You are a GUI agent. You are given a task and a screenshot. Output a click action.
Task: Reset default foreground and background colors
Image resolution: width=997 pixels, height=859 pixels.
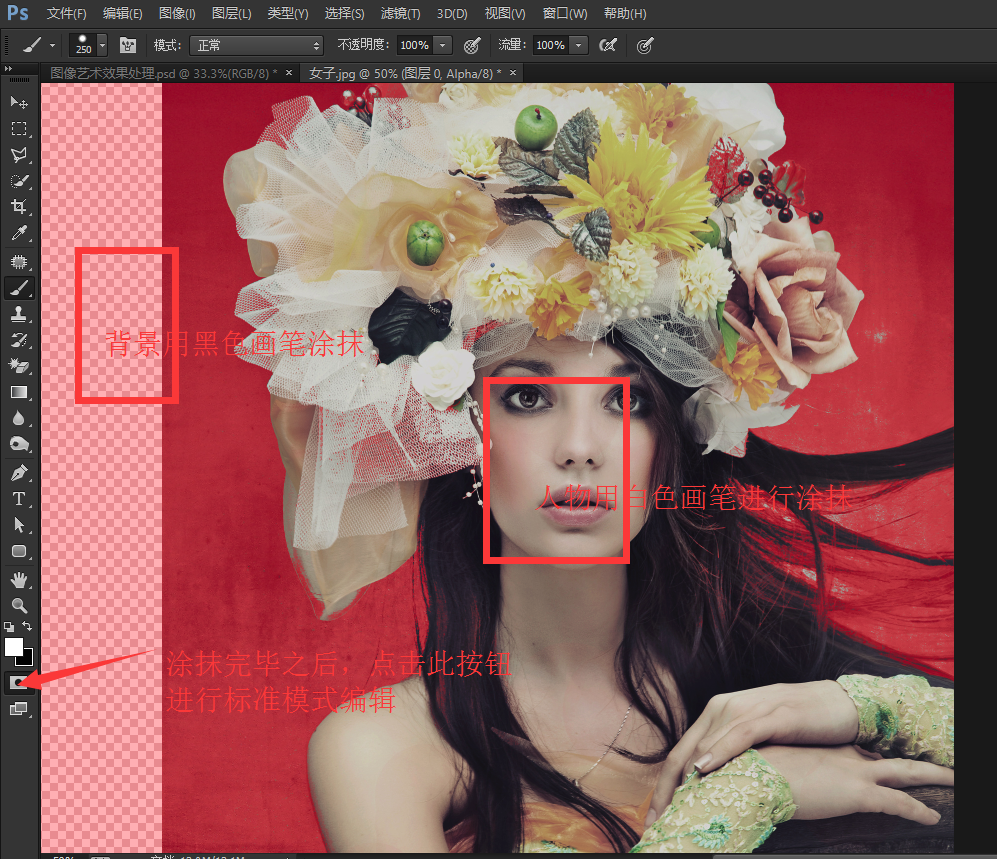tap(9, 627)
